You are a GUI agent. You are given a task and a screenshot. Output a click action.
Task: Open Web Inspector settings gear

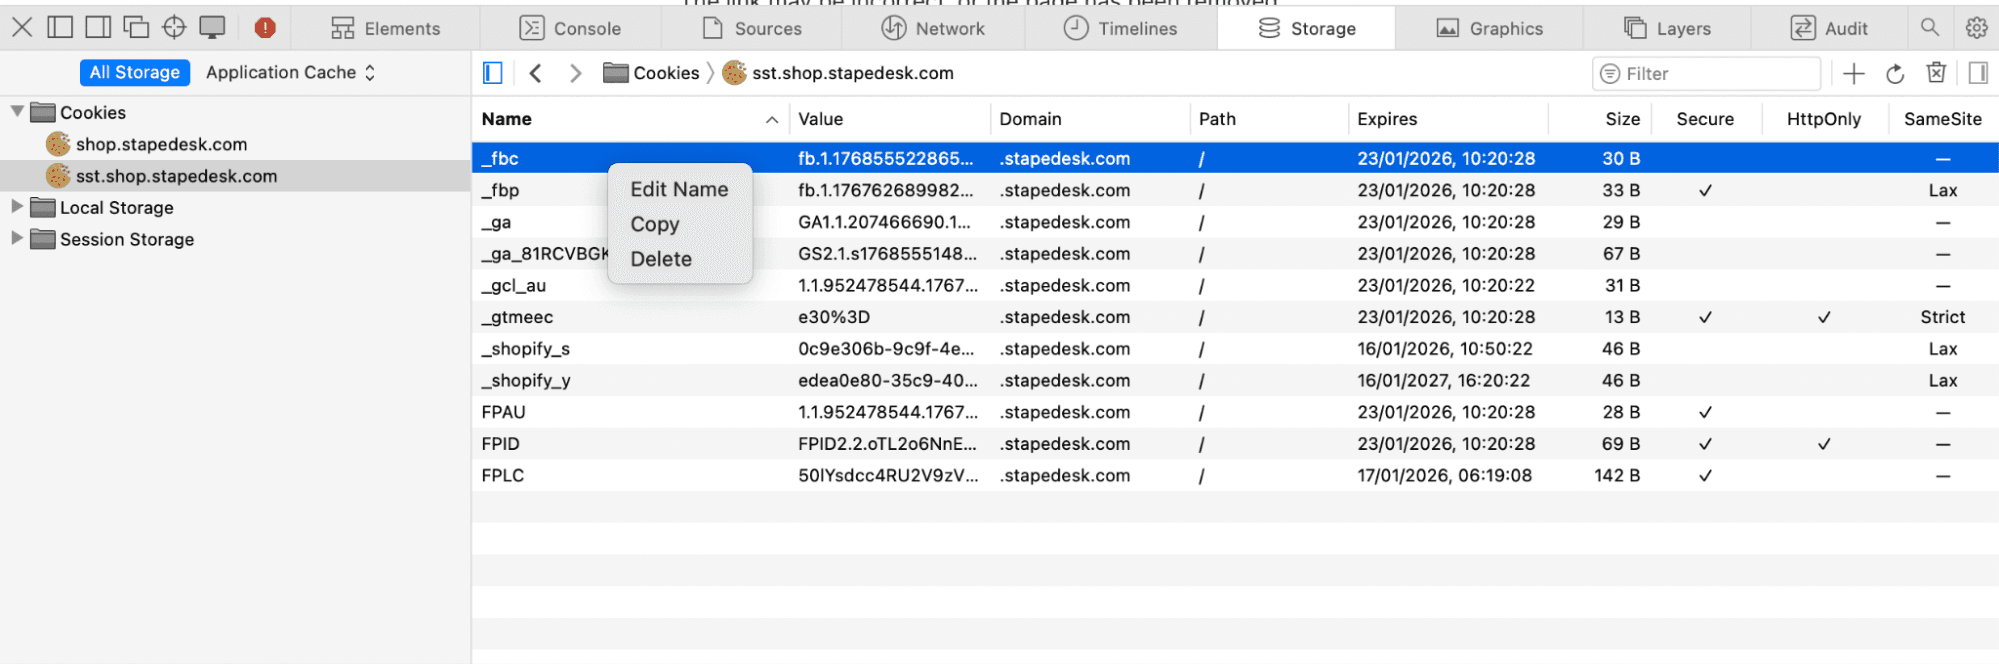point(1976,28)
